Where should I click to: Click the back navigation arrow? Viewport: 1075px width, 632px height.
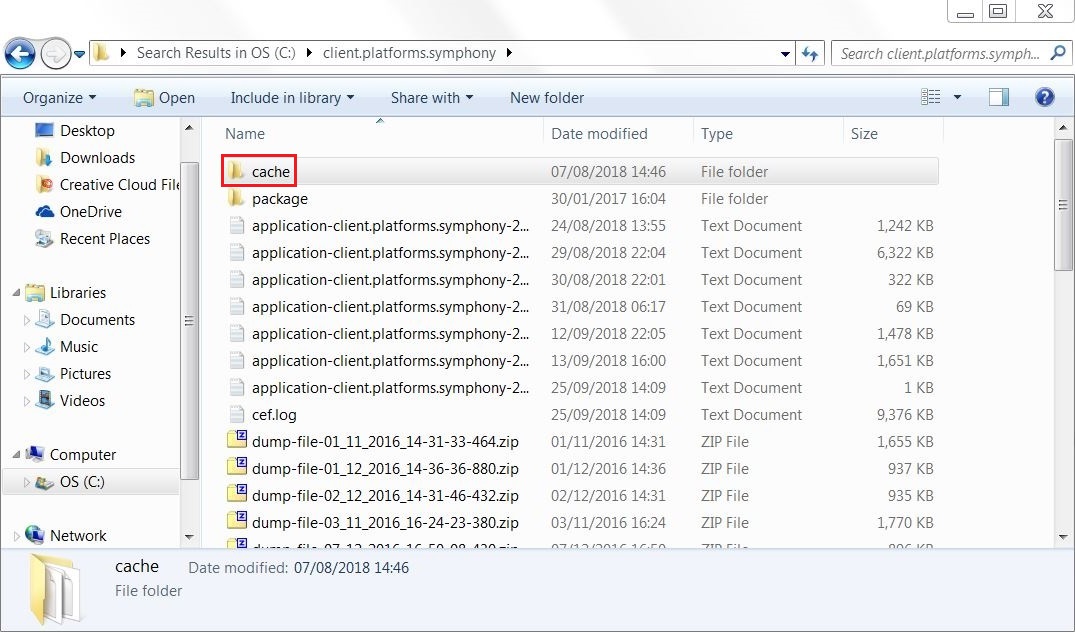pos(20,52)
